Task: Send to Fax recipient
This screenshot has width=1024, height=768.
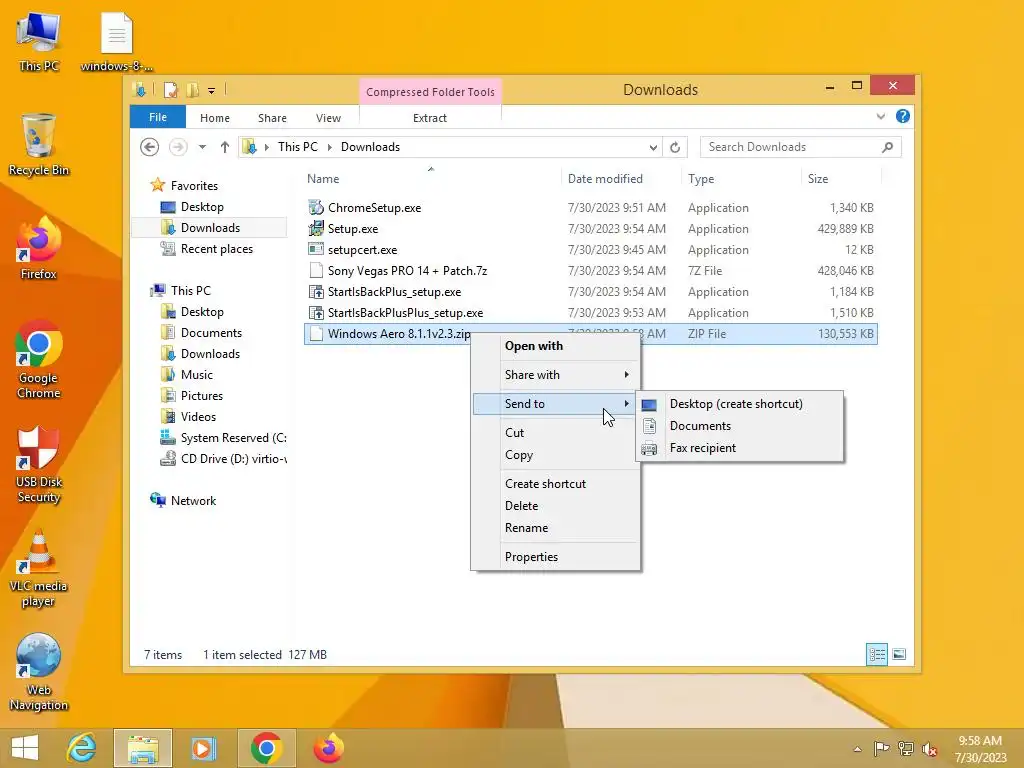Action: tap(739, 448)
